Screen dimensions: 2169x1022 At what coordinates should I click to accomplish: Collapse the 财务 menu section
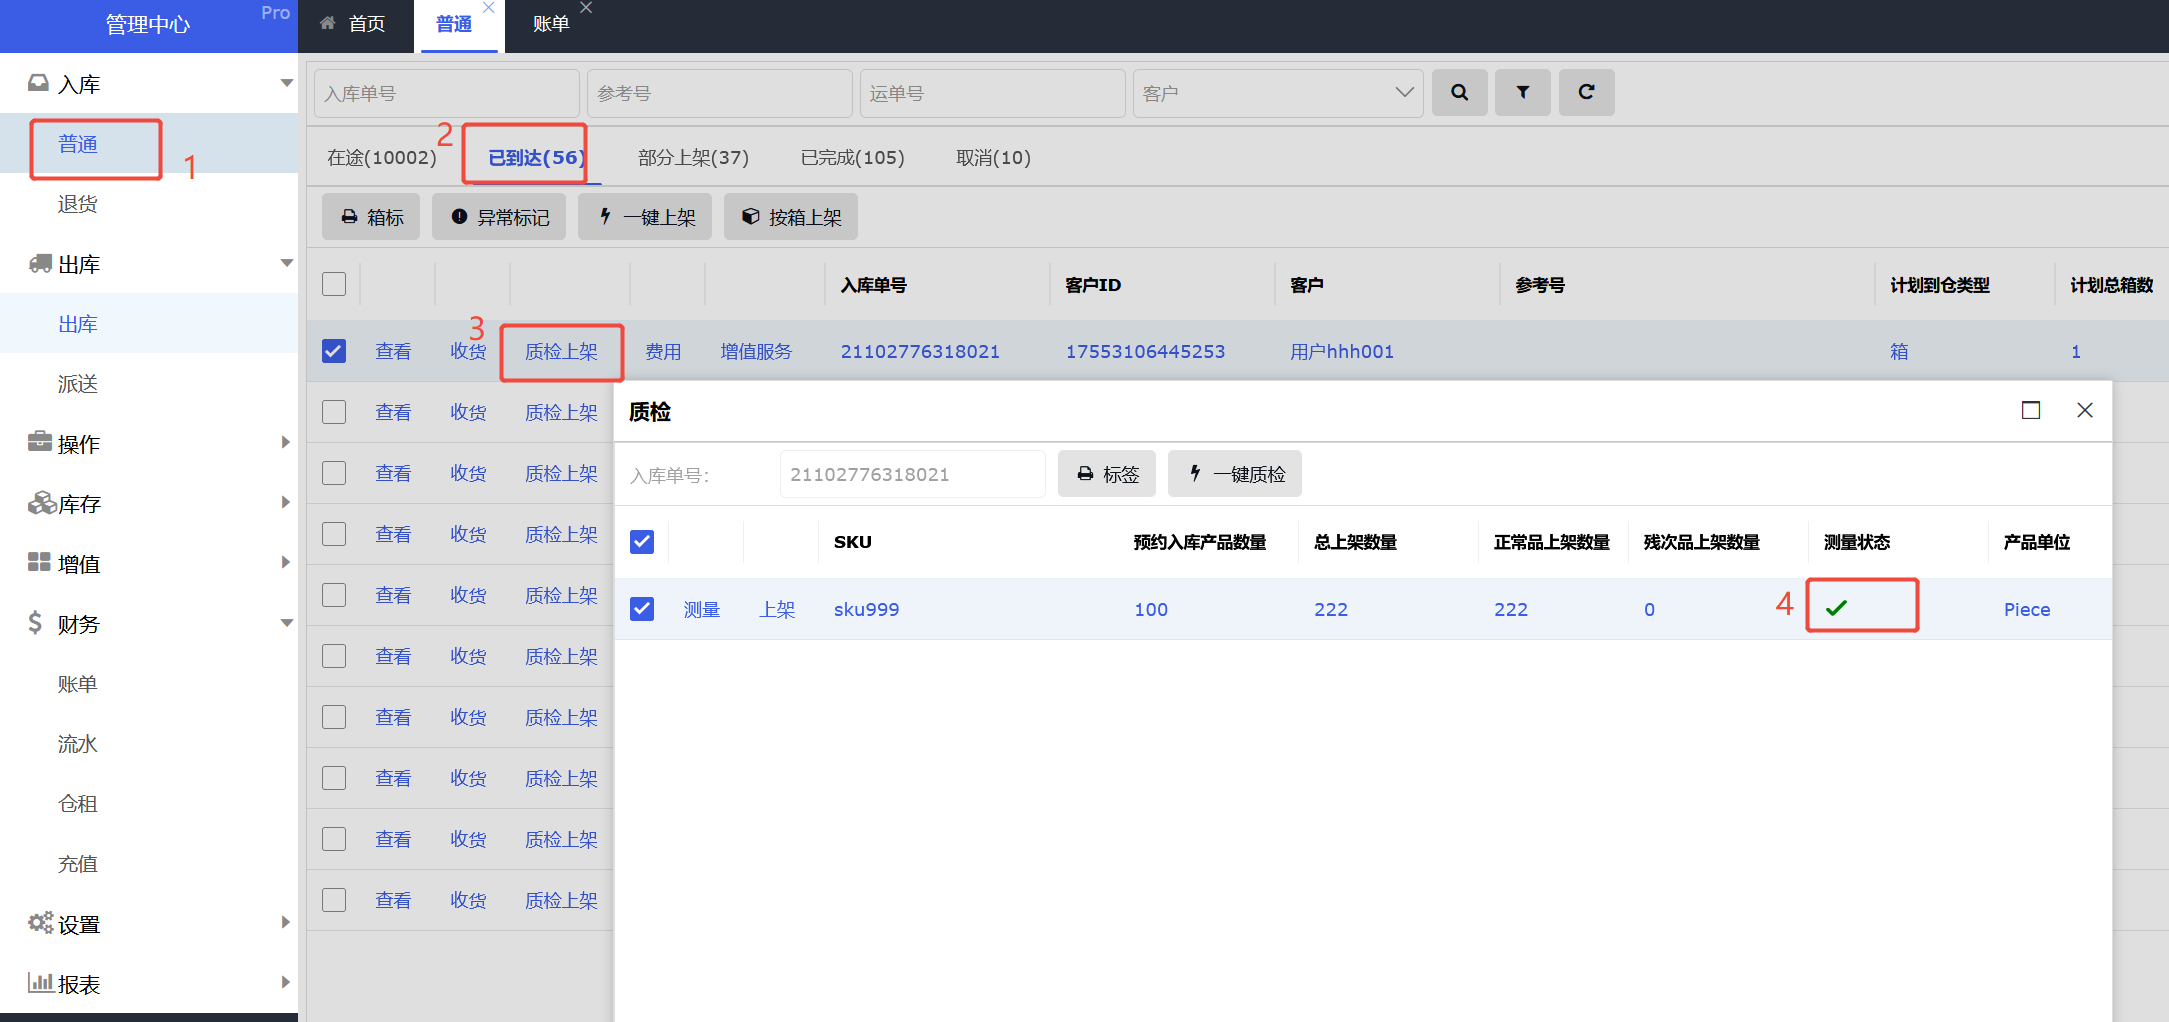[x=287, y=623]
